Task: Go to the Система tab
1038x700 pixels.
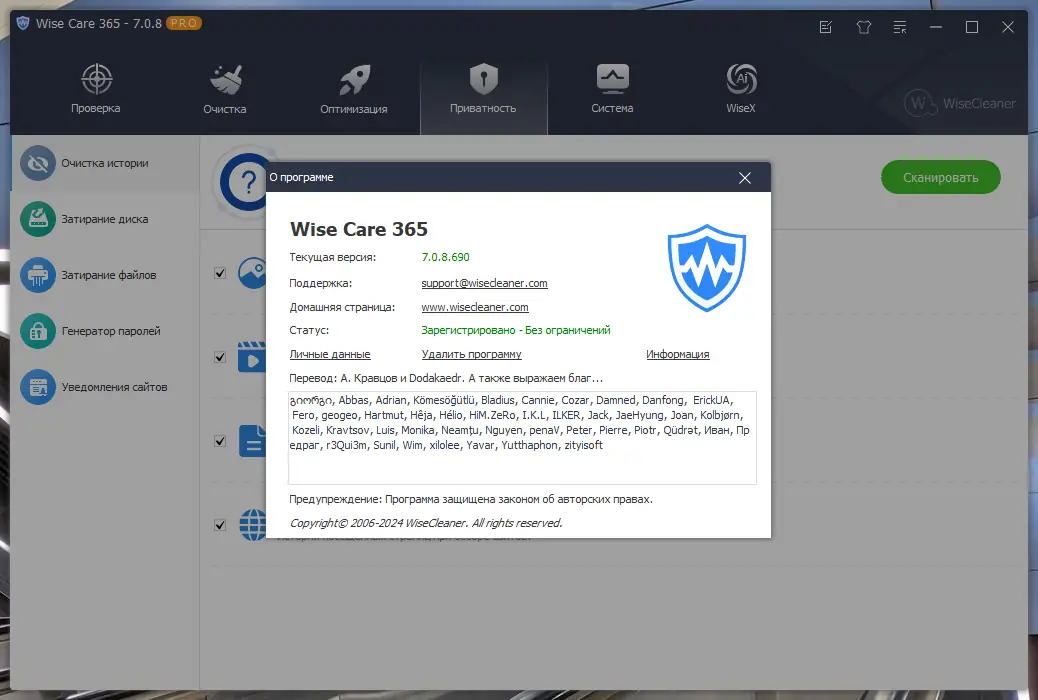Action: [x=612, y=90]
